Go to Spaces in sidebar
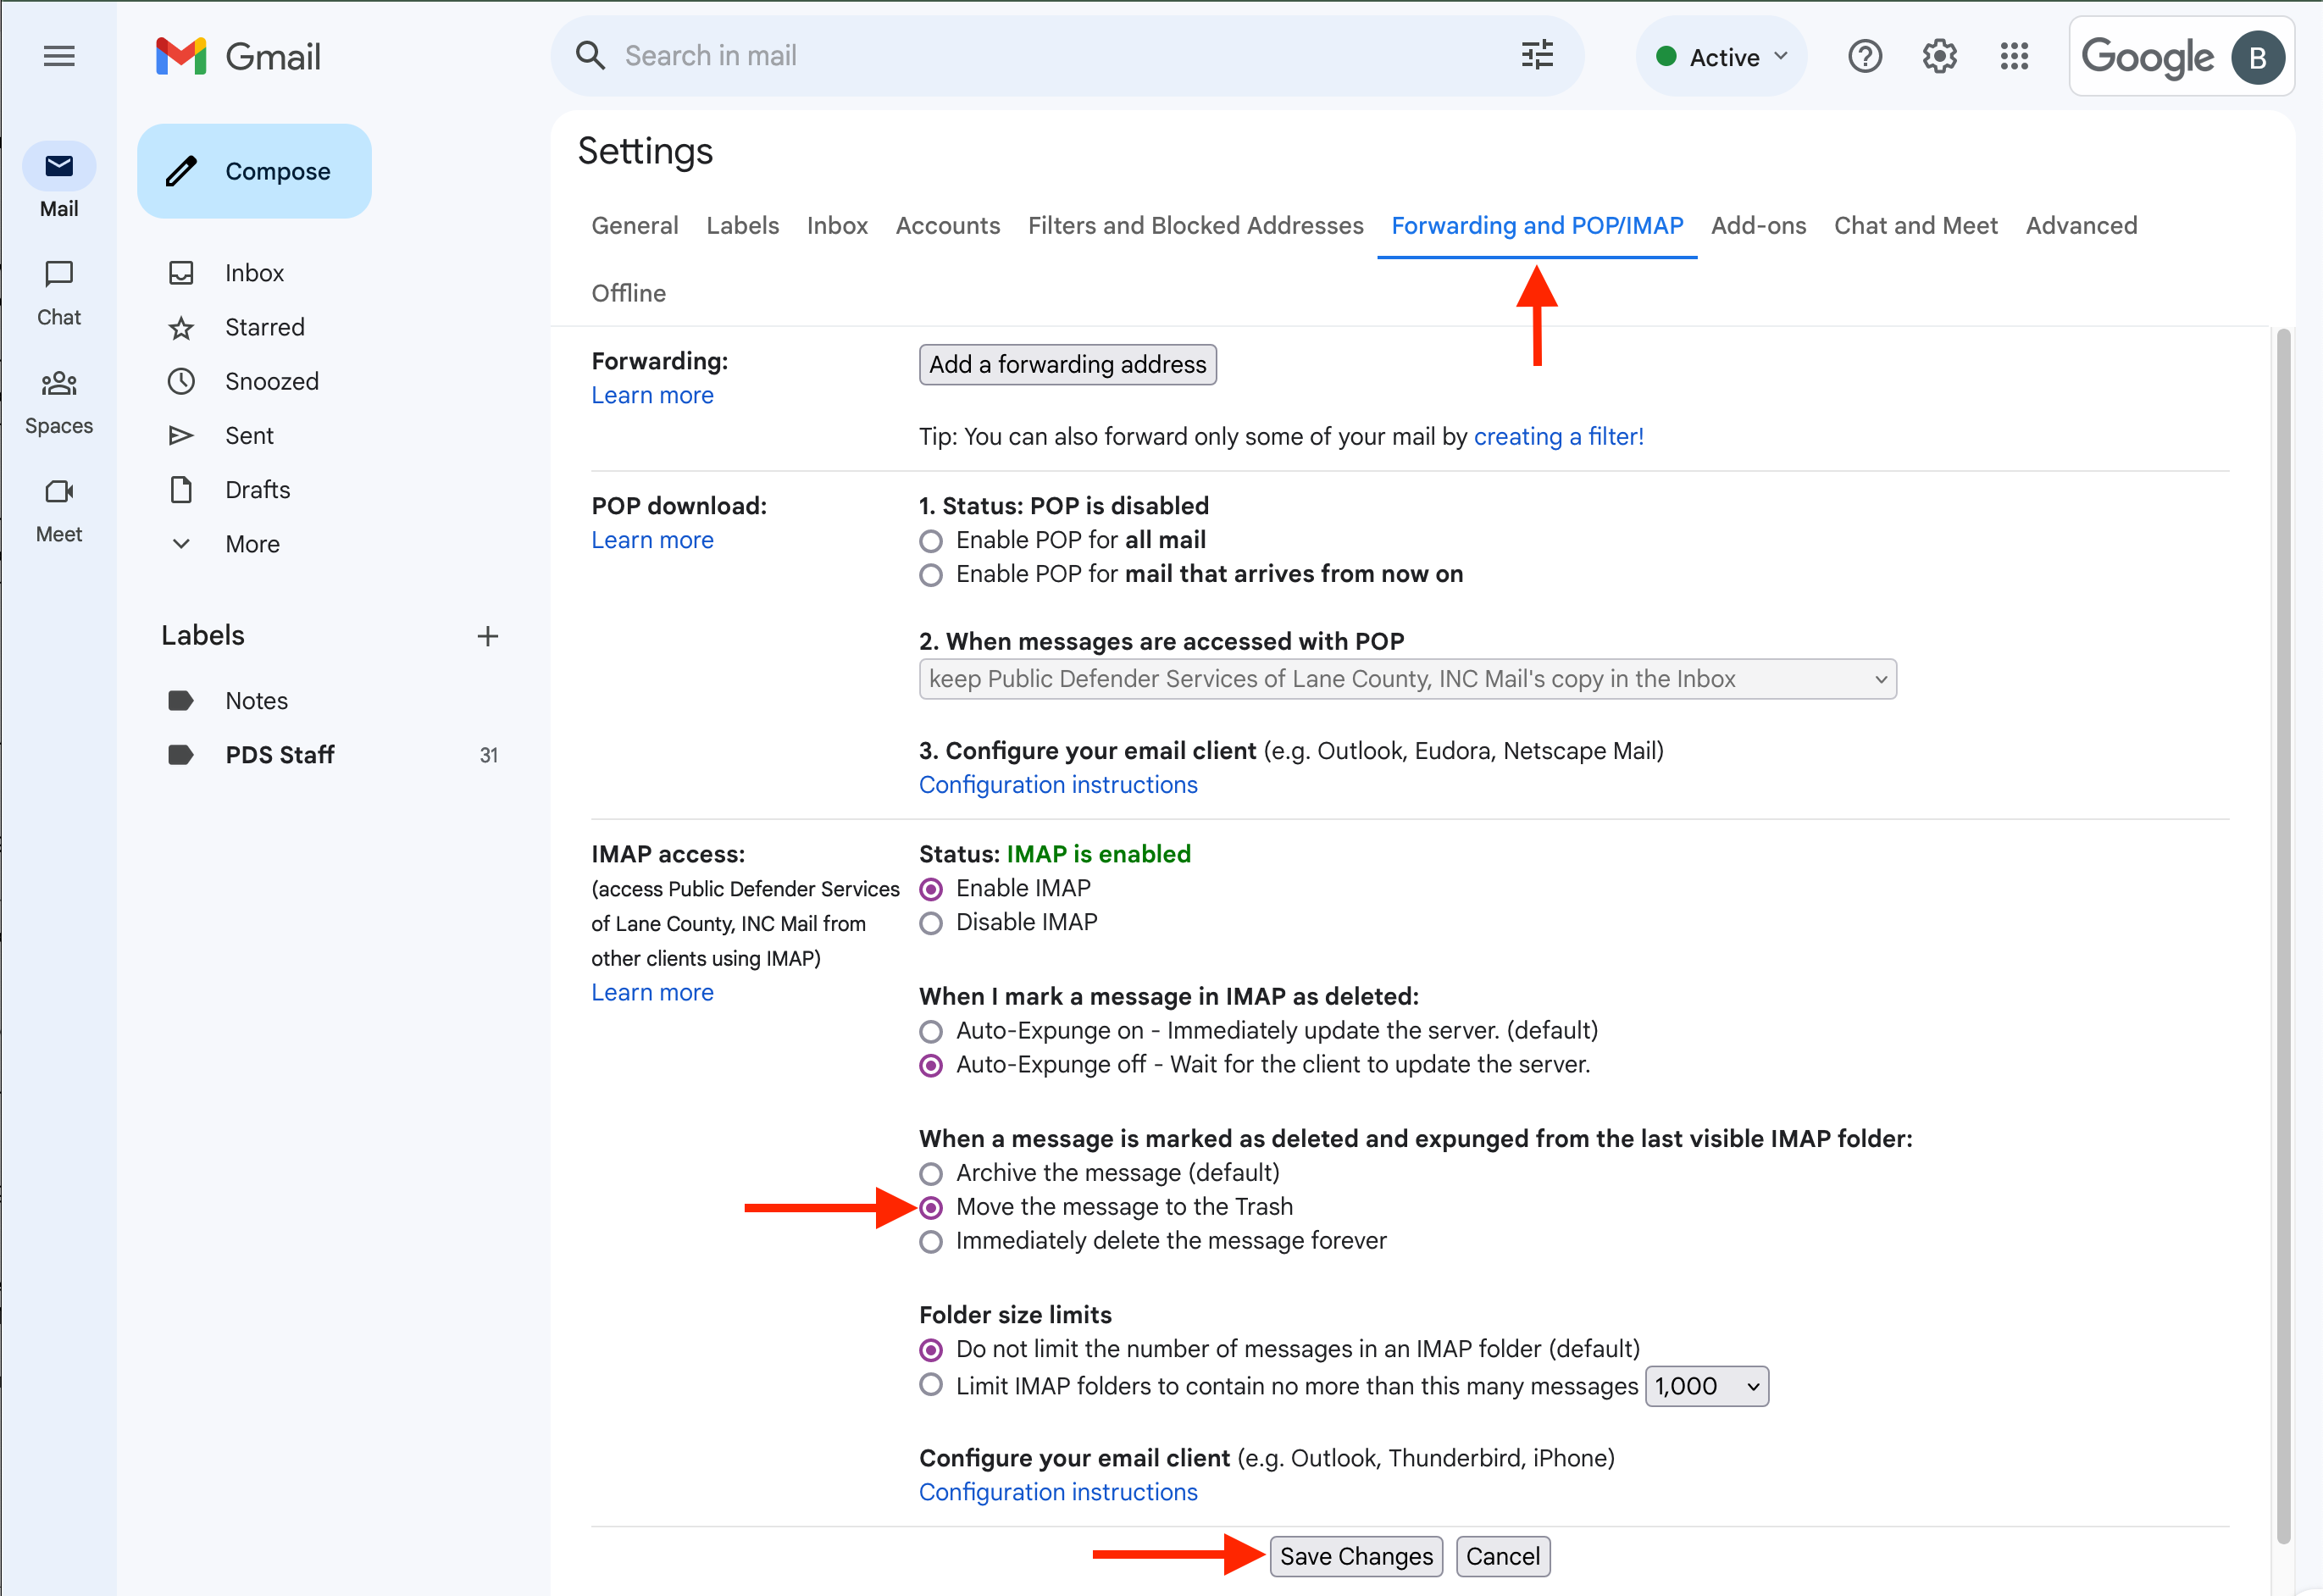 tap(59, 383)
